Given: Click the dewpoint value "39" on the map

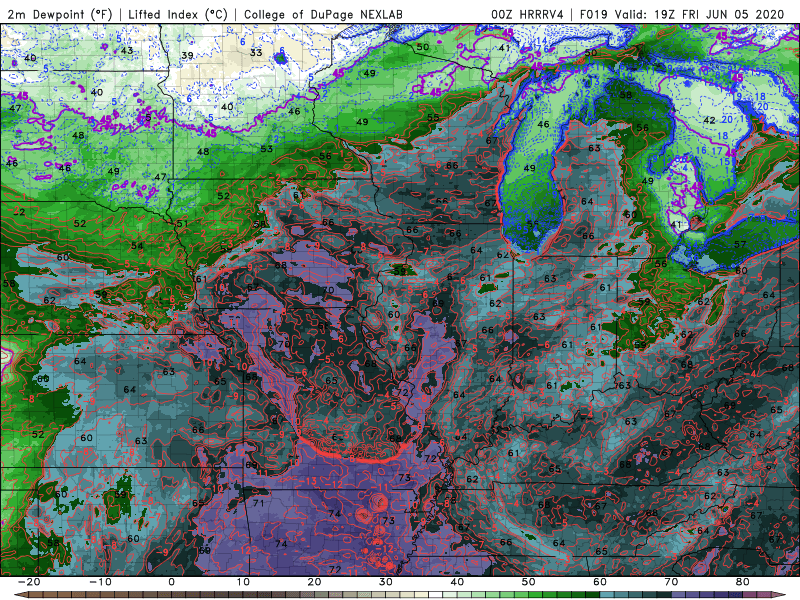Looking at the screenshot, I should [x=187, y=56].
